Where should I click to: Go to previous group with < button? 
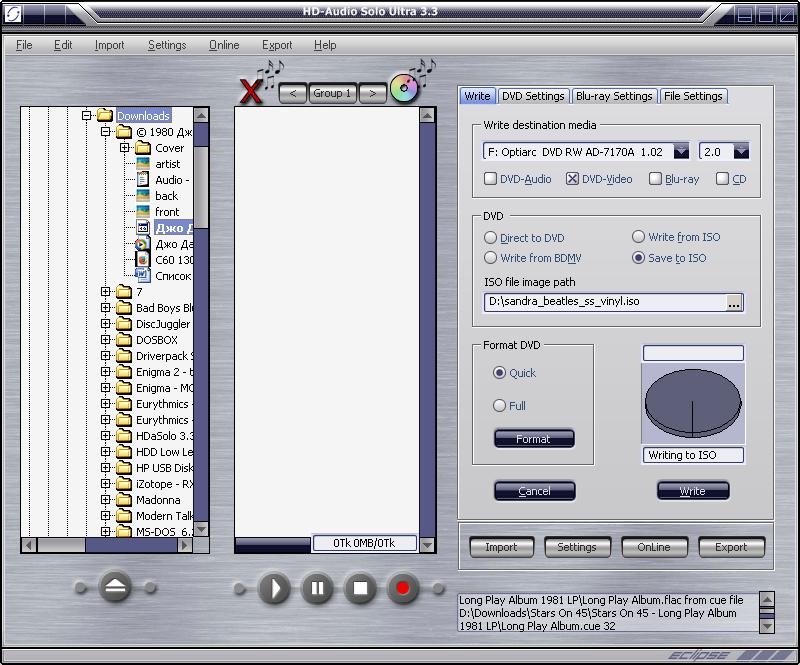pos(293,93)
